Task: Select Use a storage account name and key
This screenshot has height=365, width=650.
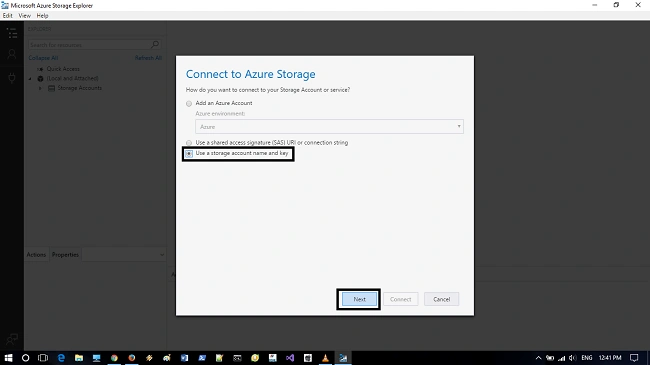Action: [189, 153]
